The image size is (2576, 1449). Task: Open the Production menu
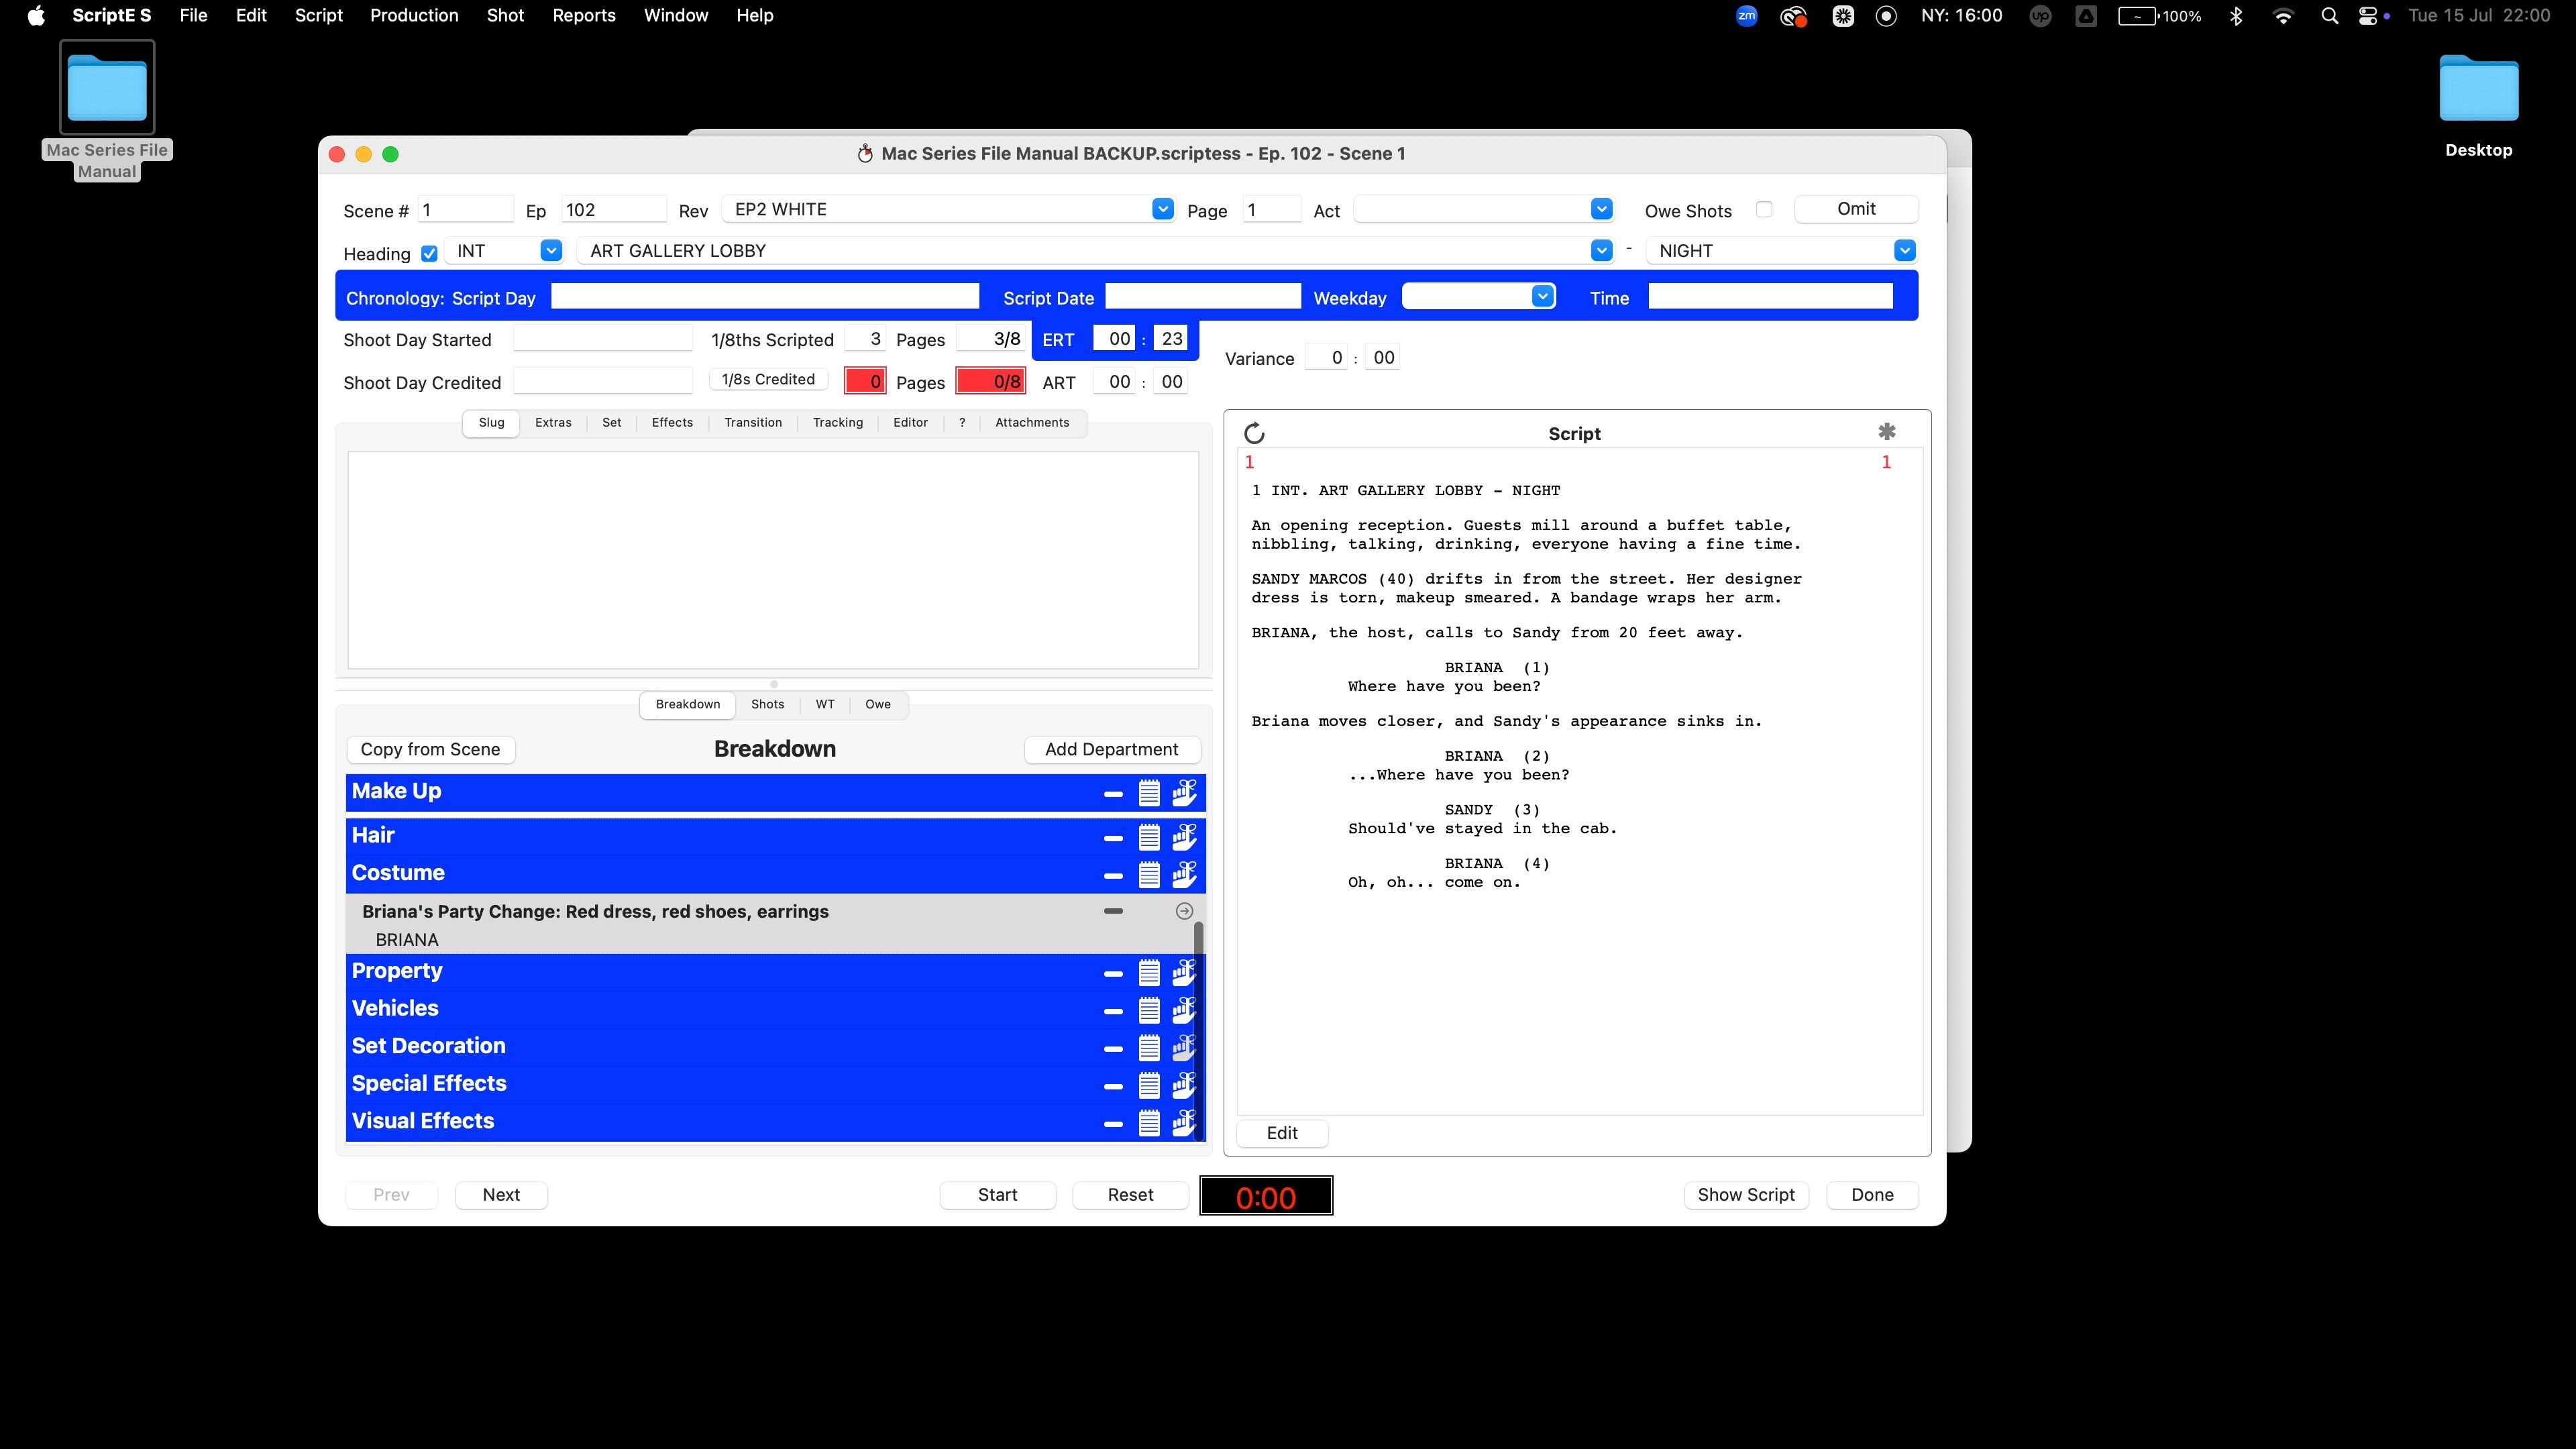[414, 15]
